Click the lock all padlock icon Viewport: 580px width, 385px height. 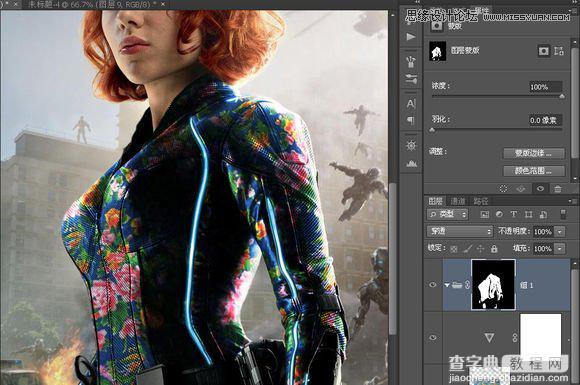pos(494,249)
